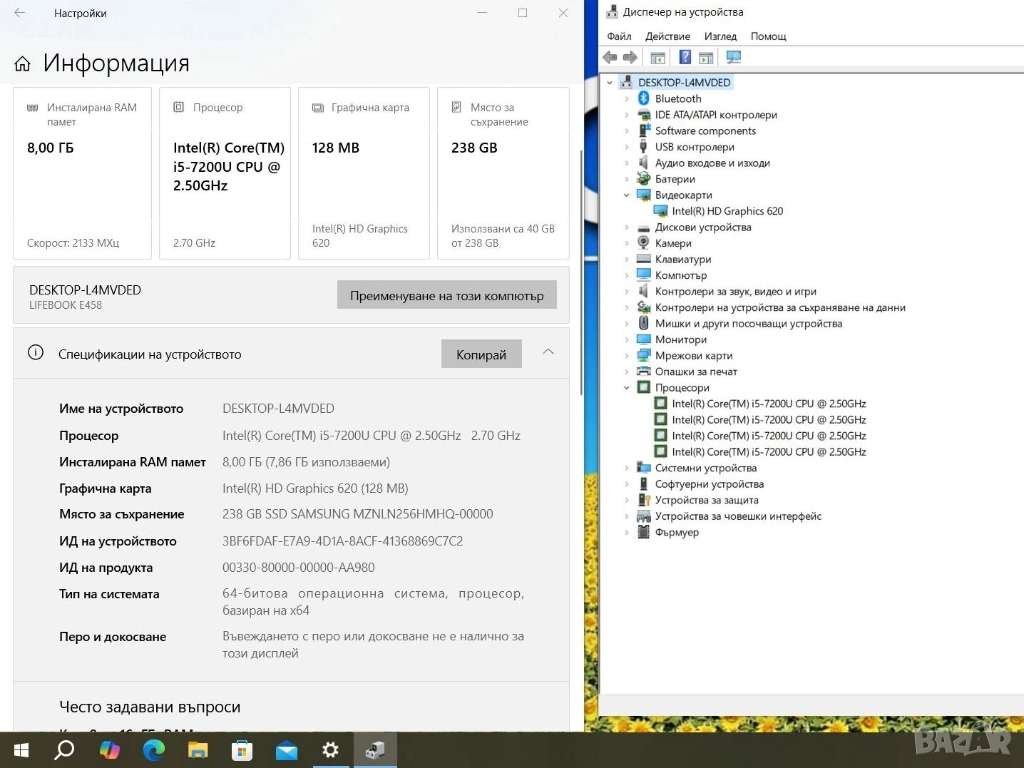The image size is (1024, 768).
Task: Expand the Bluetooth node
Action: point(627,99)
